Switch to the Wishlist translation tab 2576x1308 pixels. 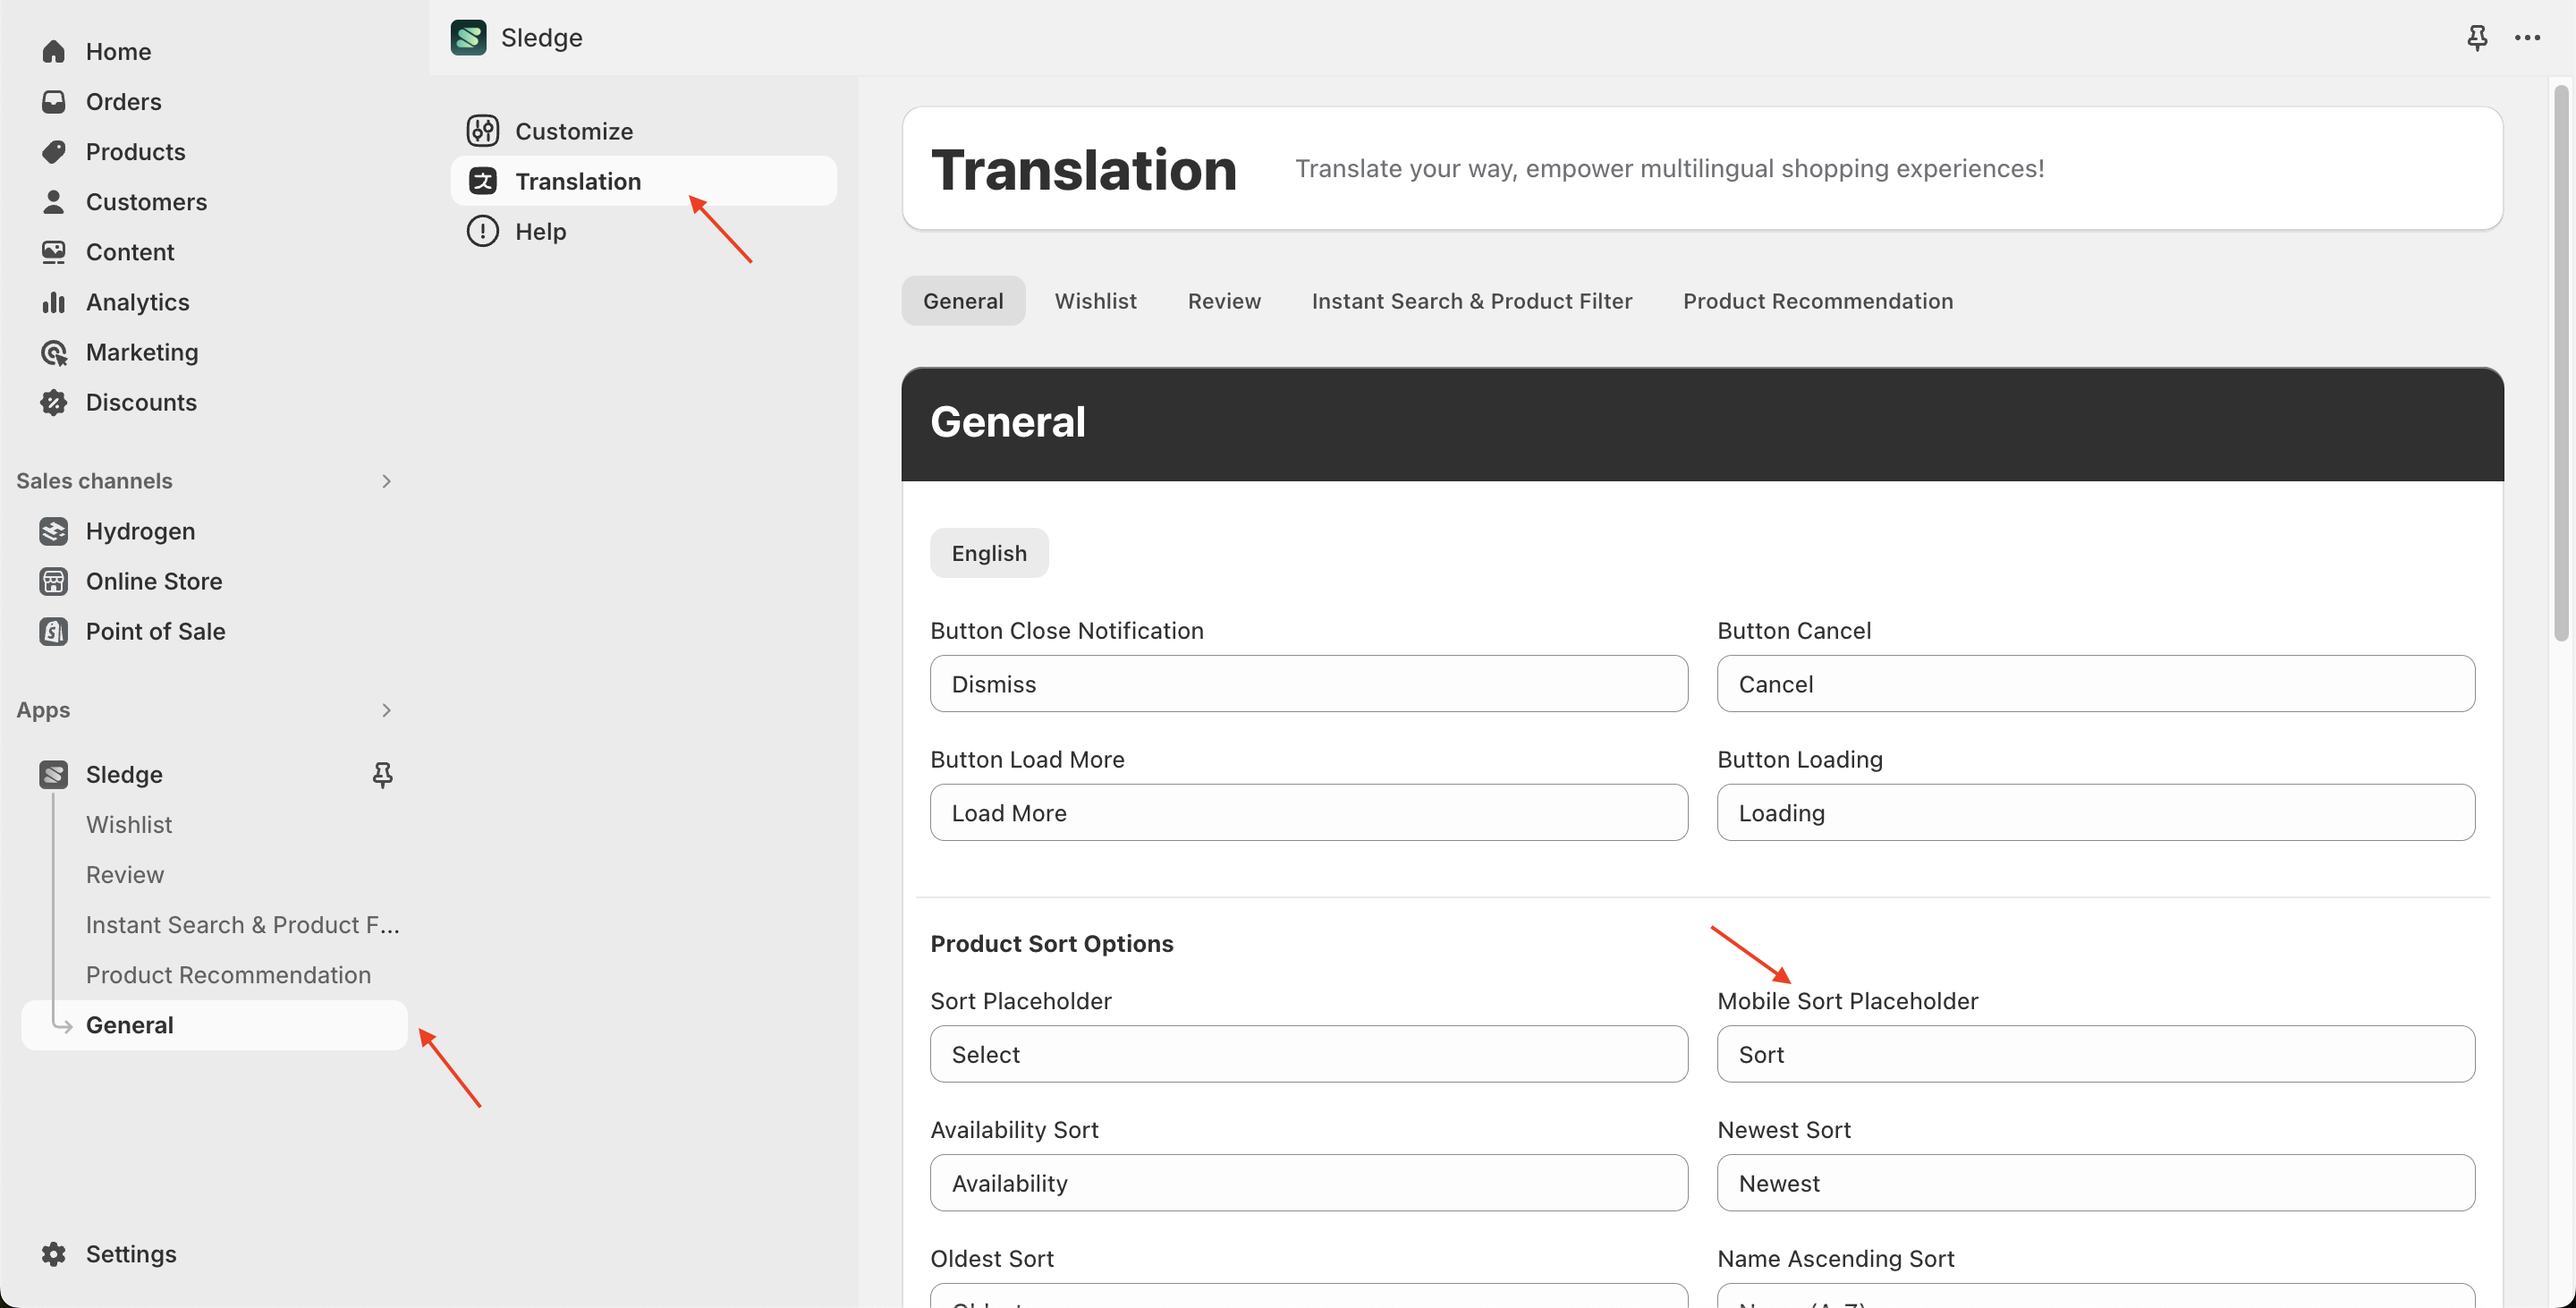coord(1095,301)
